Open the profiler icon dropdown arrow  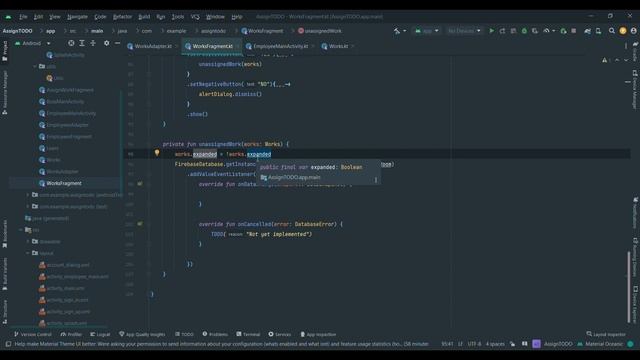coord(553,31)
